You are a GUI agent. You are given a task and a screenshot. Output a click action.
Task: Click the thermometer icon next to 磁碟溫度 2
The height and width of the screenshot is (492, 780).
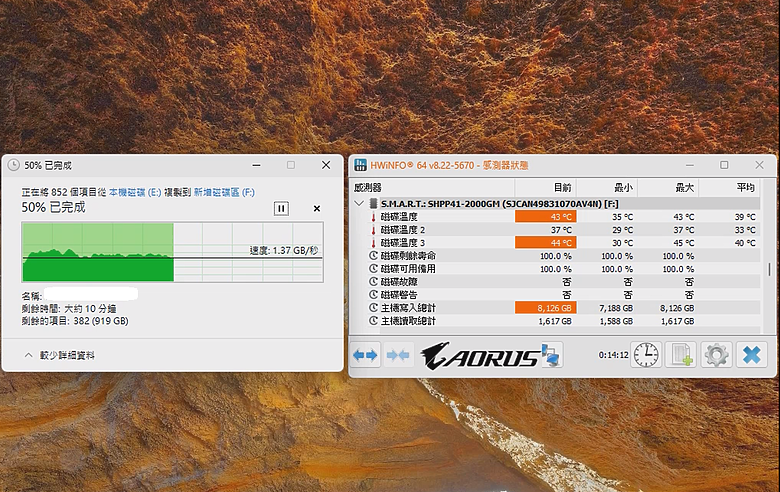pyautogui.click(x=373, y=230)
